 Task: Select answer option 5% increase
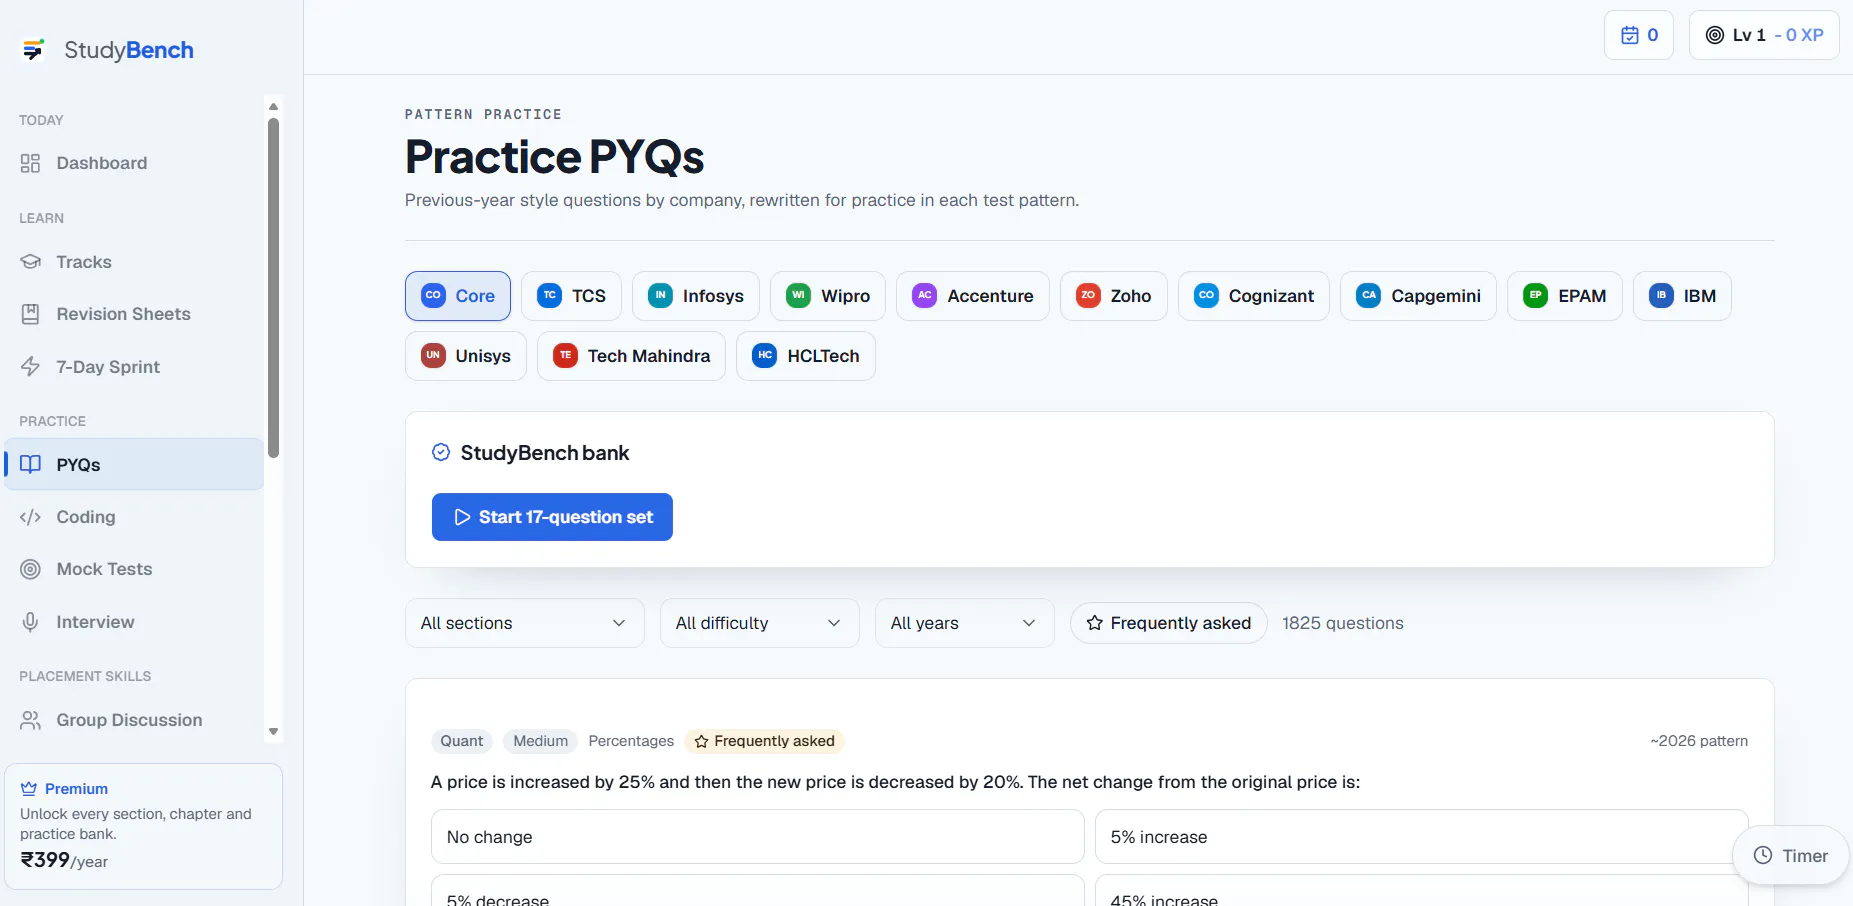pyautogui.click(x=1422, y=837)
